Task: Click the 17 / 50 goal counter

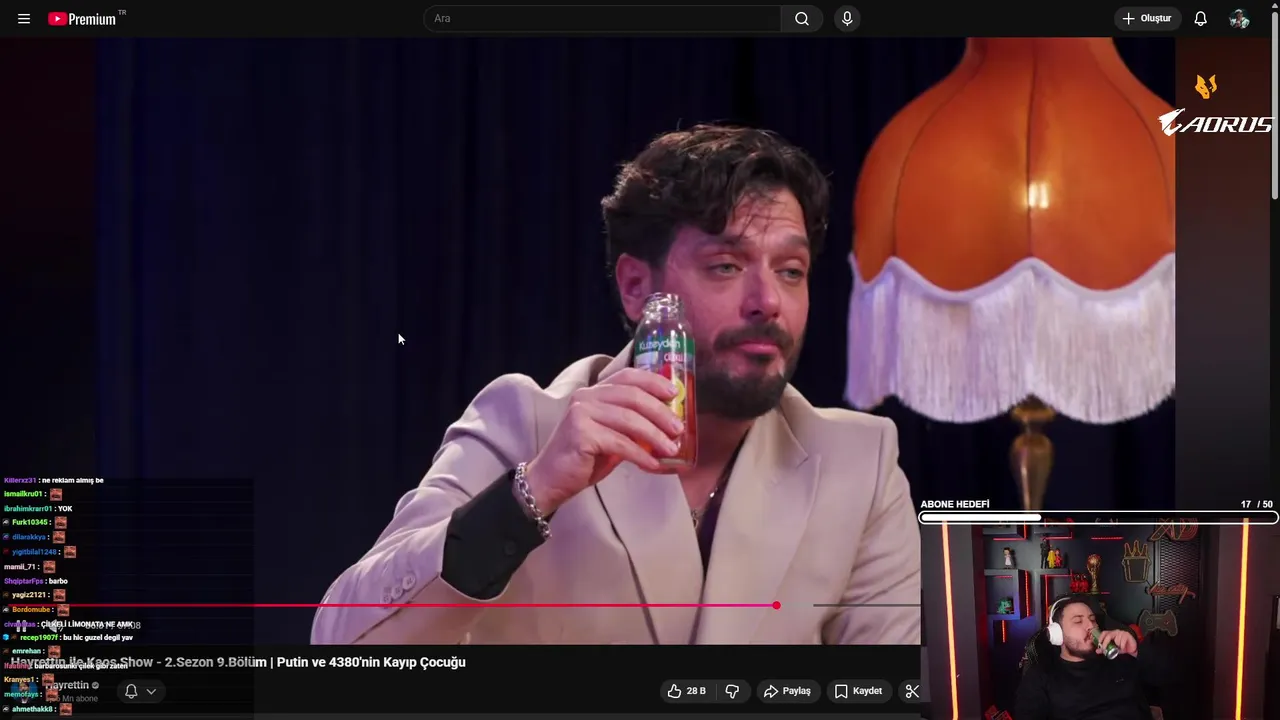Action: tap(1256, 505)
